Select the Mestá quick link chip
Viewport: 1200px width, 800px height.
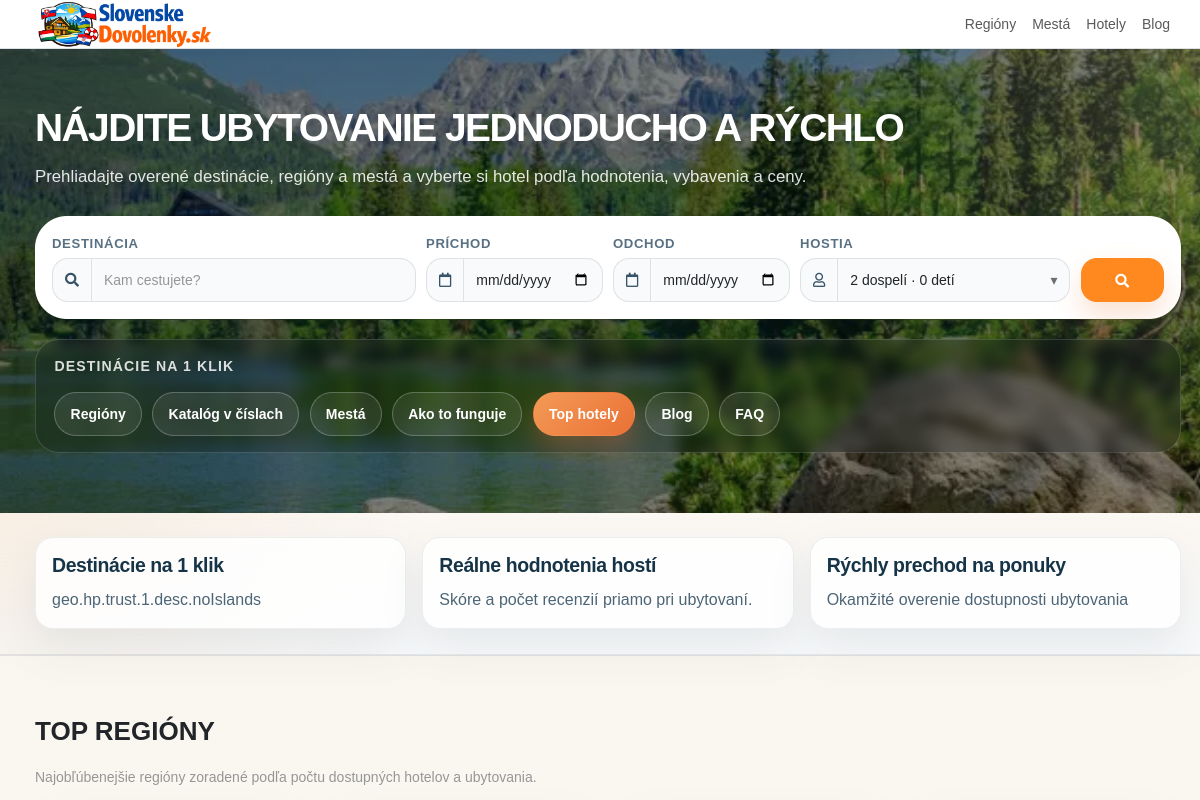tap(346, 414)
